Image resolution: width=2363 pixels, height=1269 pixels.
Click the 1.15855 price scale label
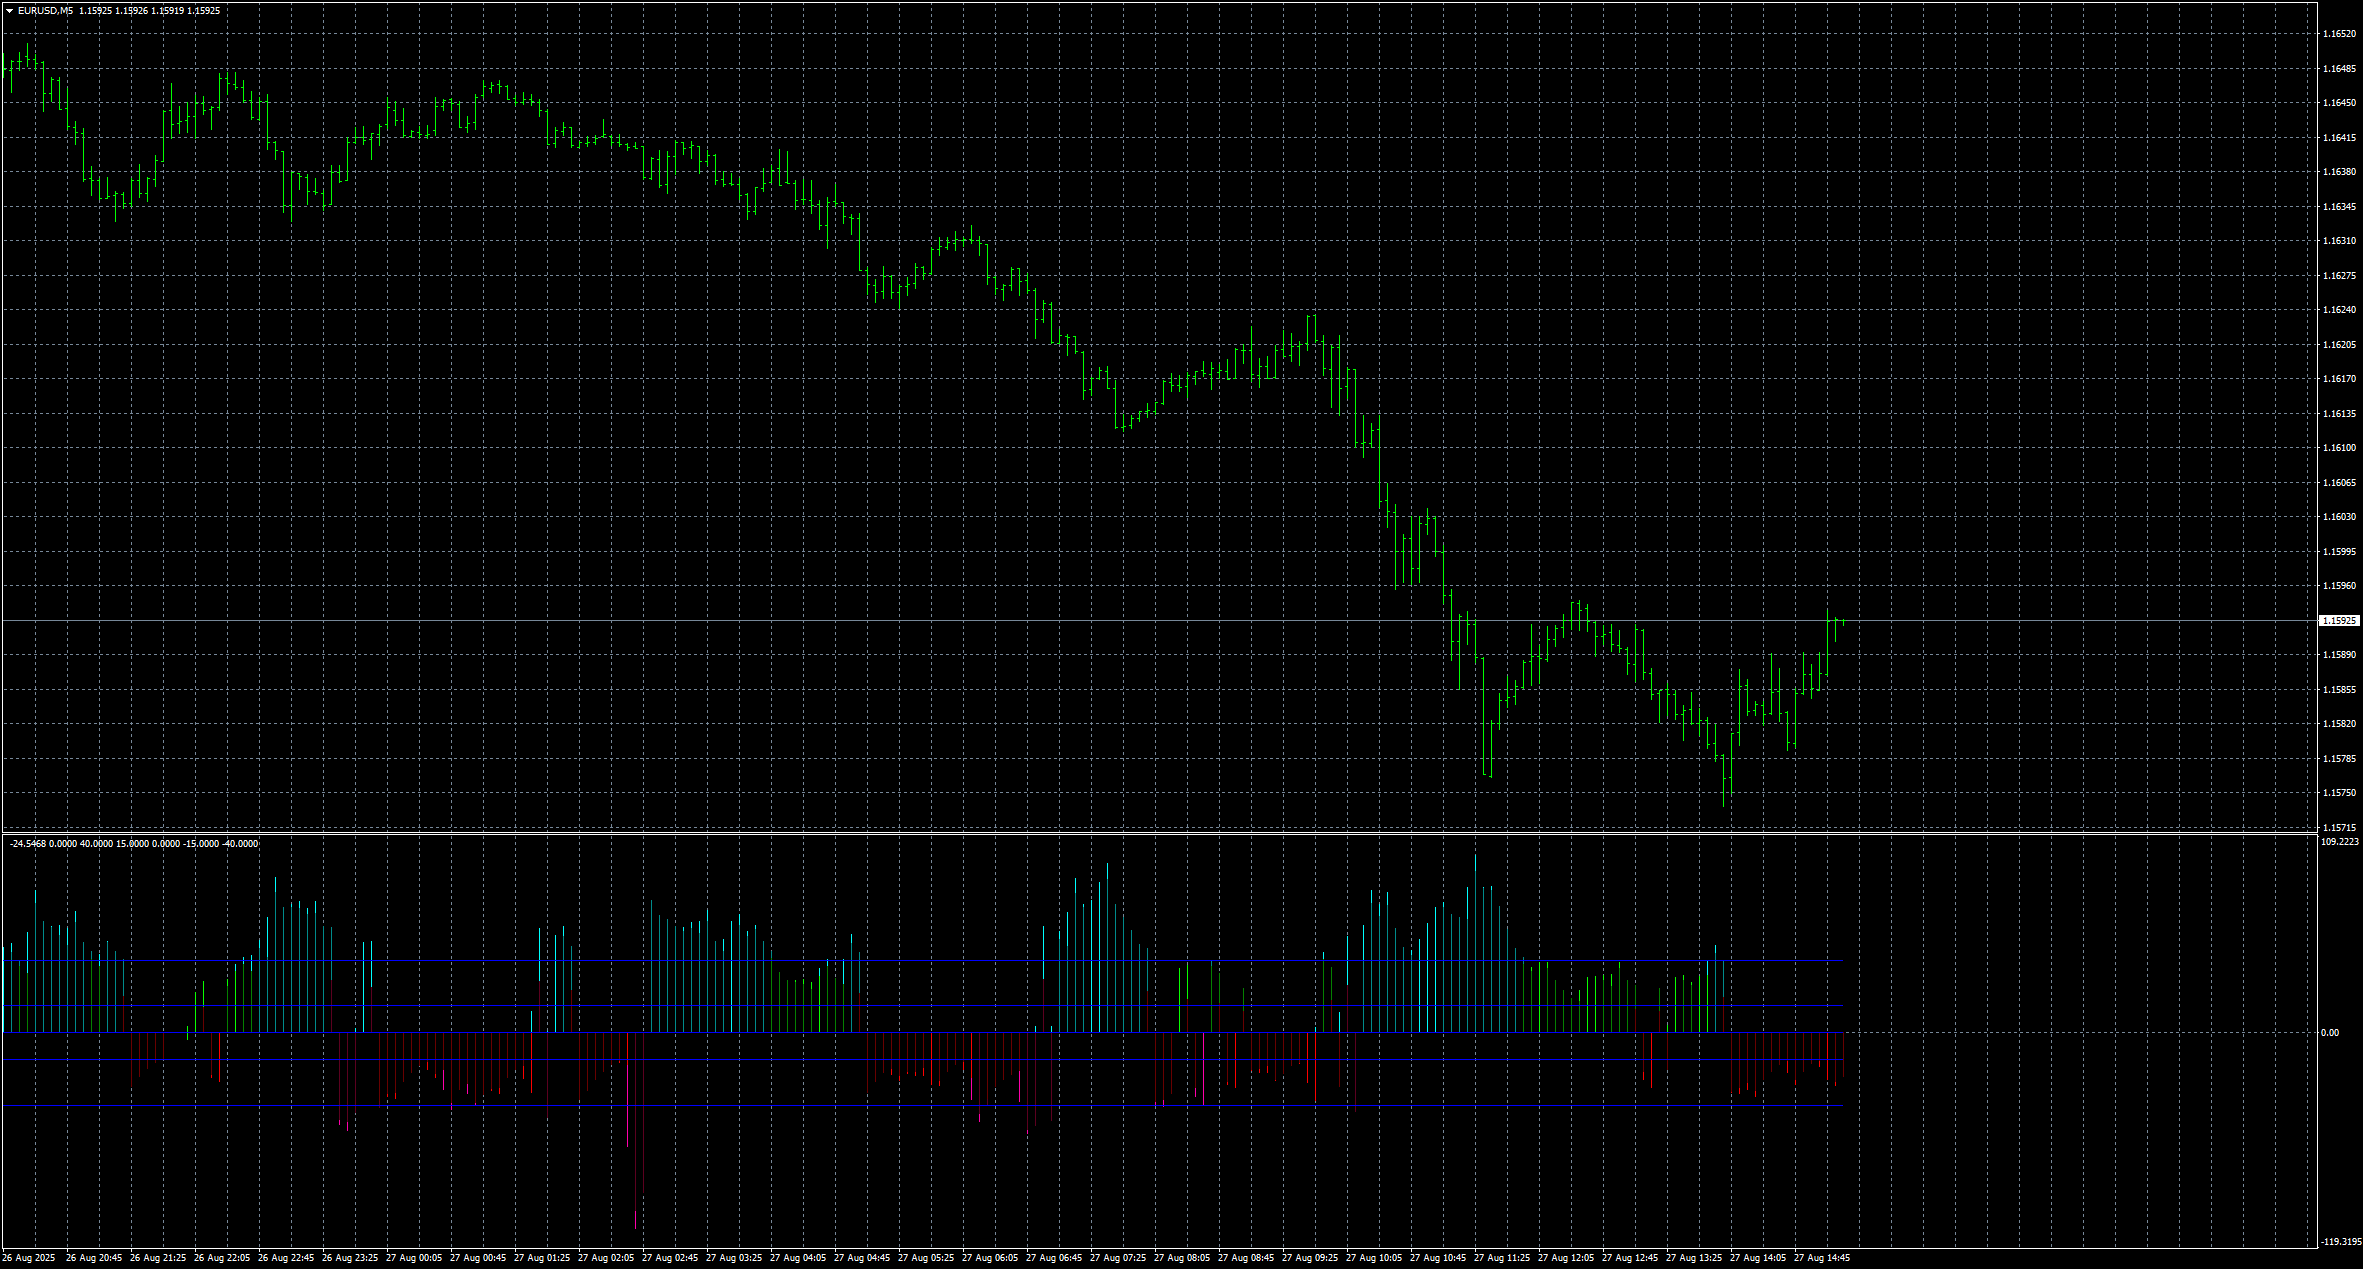point(2338,690)
